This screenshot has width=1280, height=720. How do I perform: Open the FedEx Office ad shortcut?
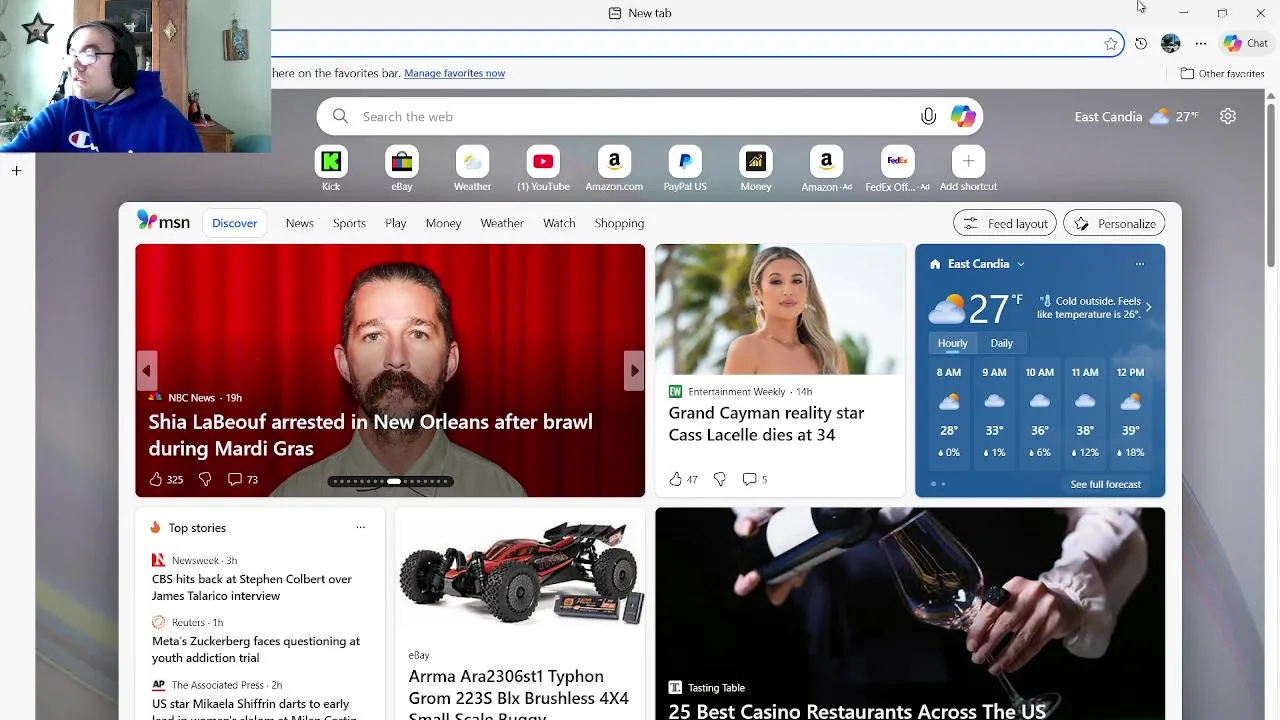pos(897,168)
